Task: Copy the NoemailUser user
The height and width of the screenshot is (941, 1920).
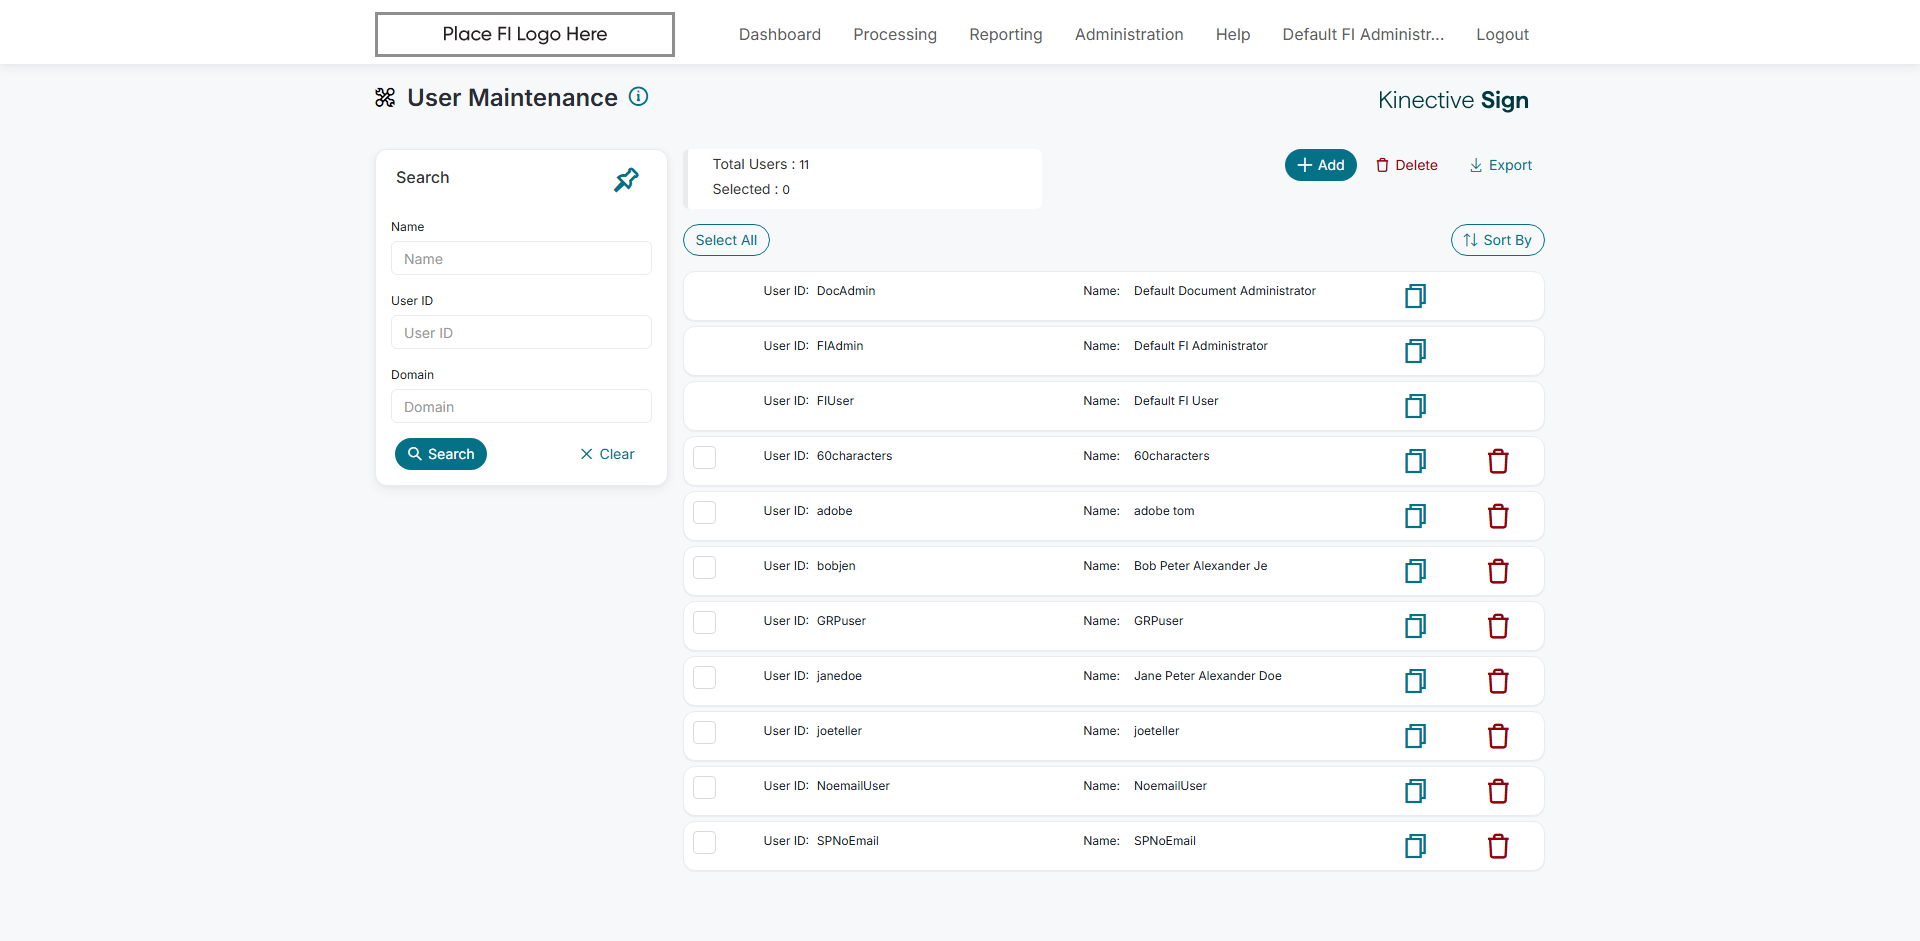Action: [x=1415, y=791]
